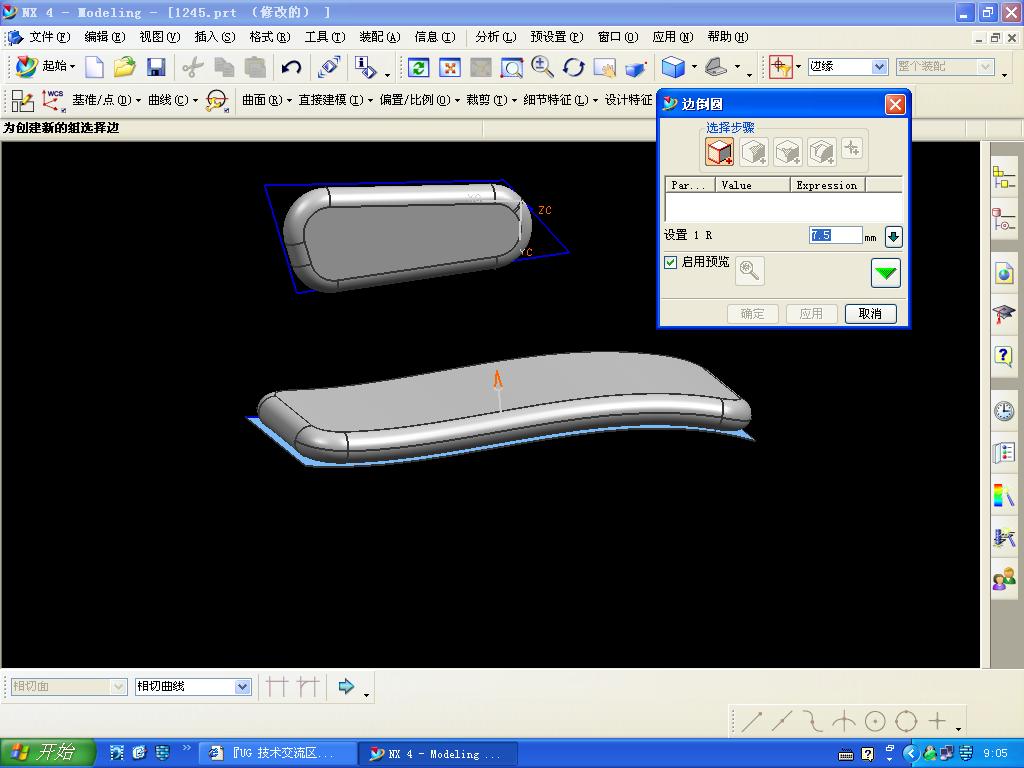
Task: Activate the Pan hand tool
Action: [605, 67]
